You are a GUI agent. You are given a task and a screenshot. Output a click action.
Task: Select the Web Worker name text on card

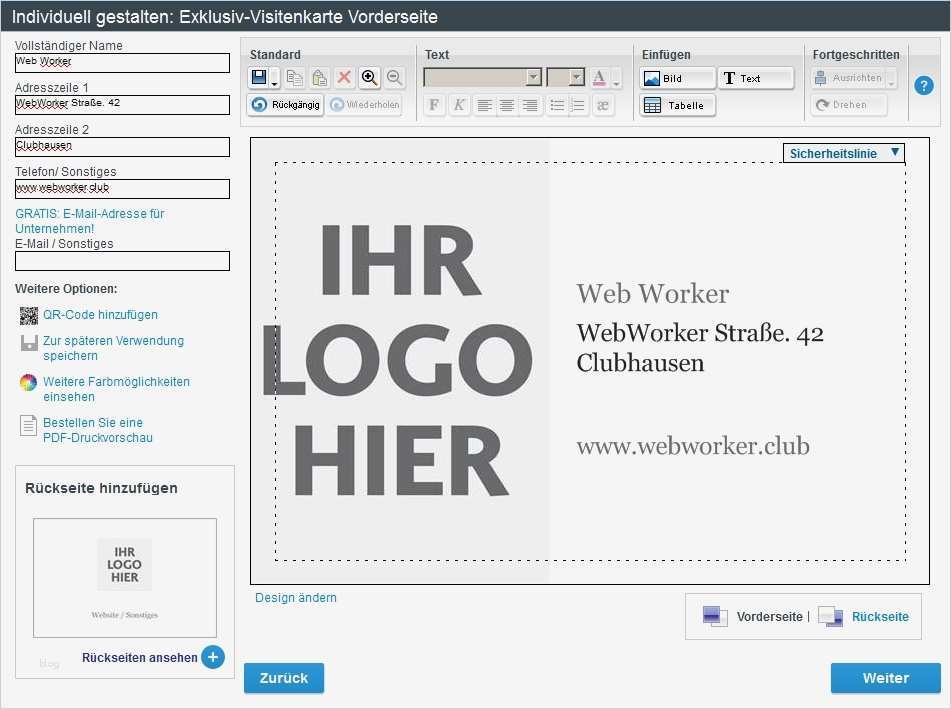[653, 294]
